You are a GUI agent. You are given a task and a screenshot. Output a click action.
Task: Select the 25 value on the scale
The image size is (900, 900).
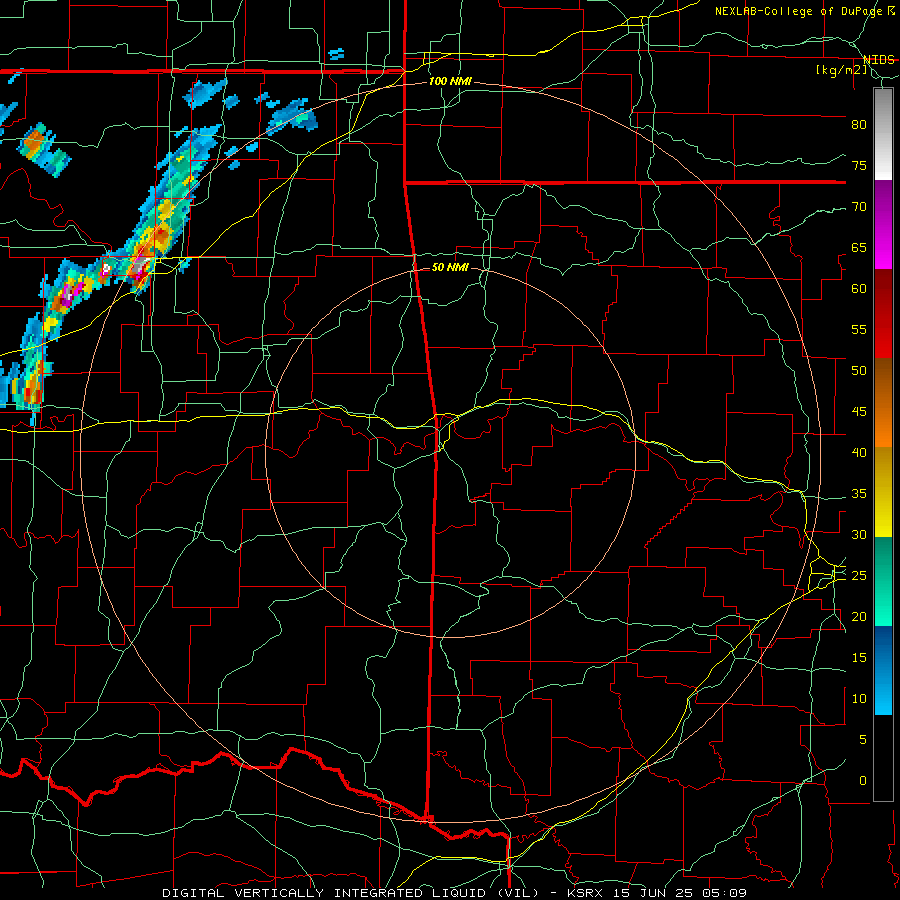click(859, 575)
